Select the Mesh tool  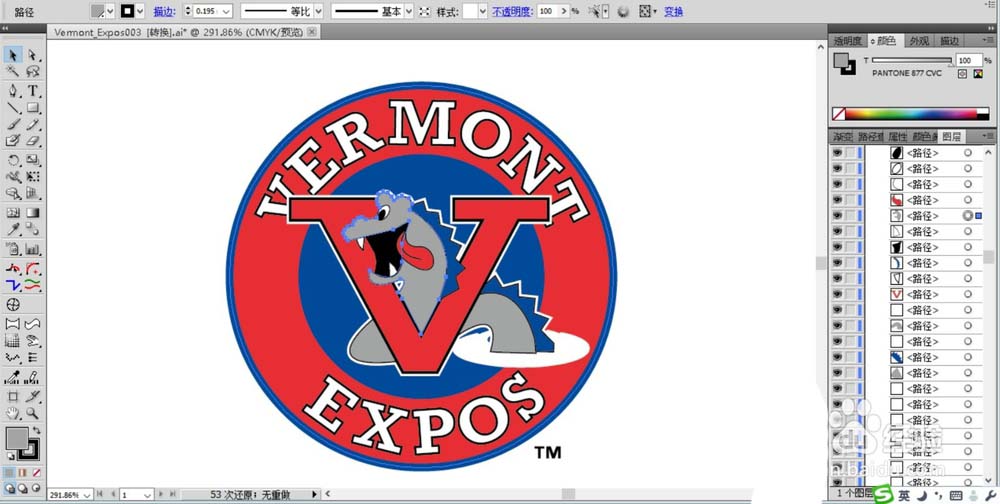(13, 213)
